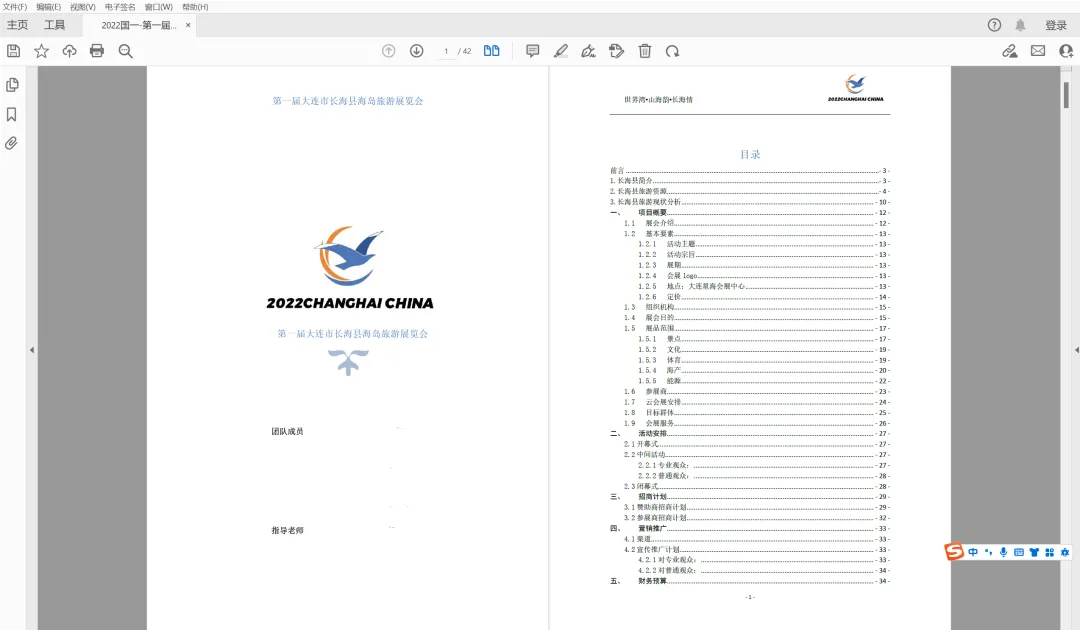
Task: Rotate the page with the circular arrow icon
Action: pos(672,51)
